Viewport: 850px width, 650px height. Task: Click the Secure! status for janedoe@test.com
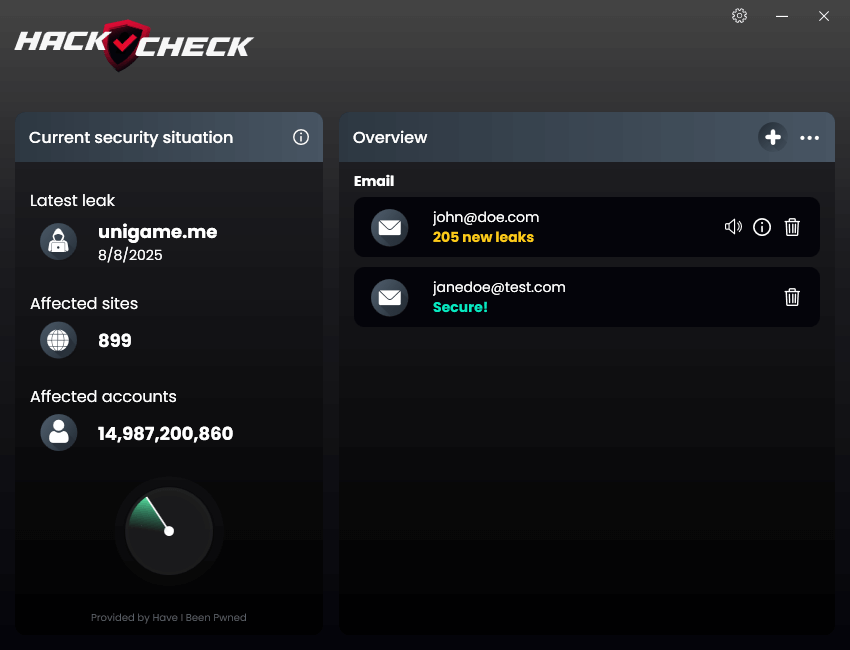[460, 307]
